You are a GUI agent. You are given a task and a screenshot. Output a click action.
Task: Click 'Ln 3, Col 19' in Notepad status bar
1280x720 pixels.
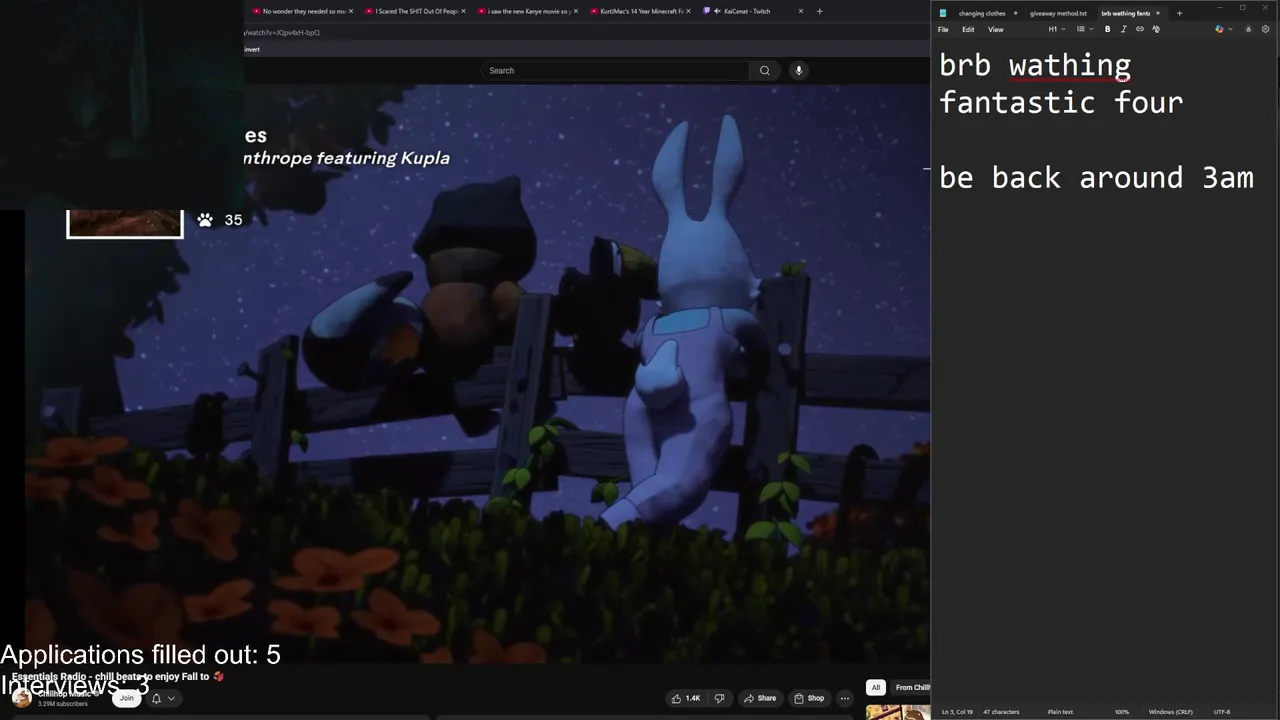pos(957,712)
